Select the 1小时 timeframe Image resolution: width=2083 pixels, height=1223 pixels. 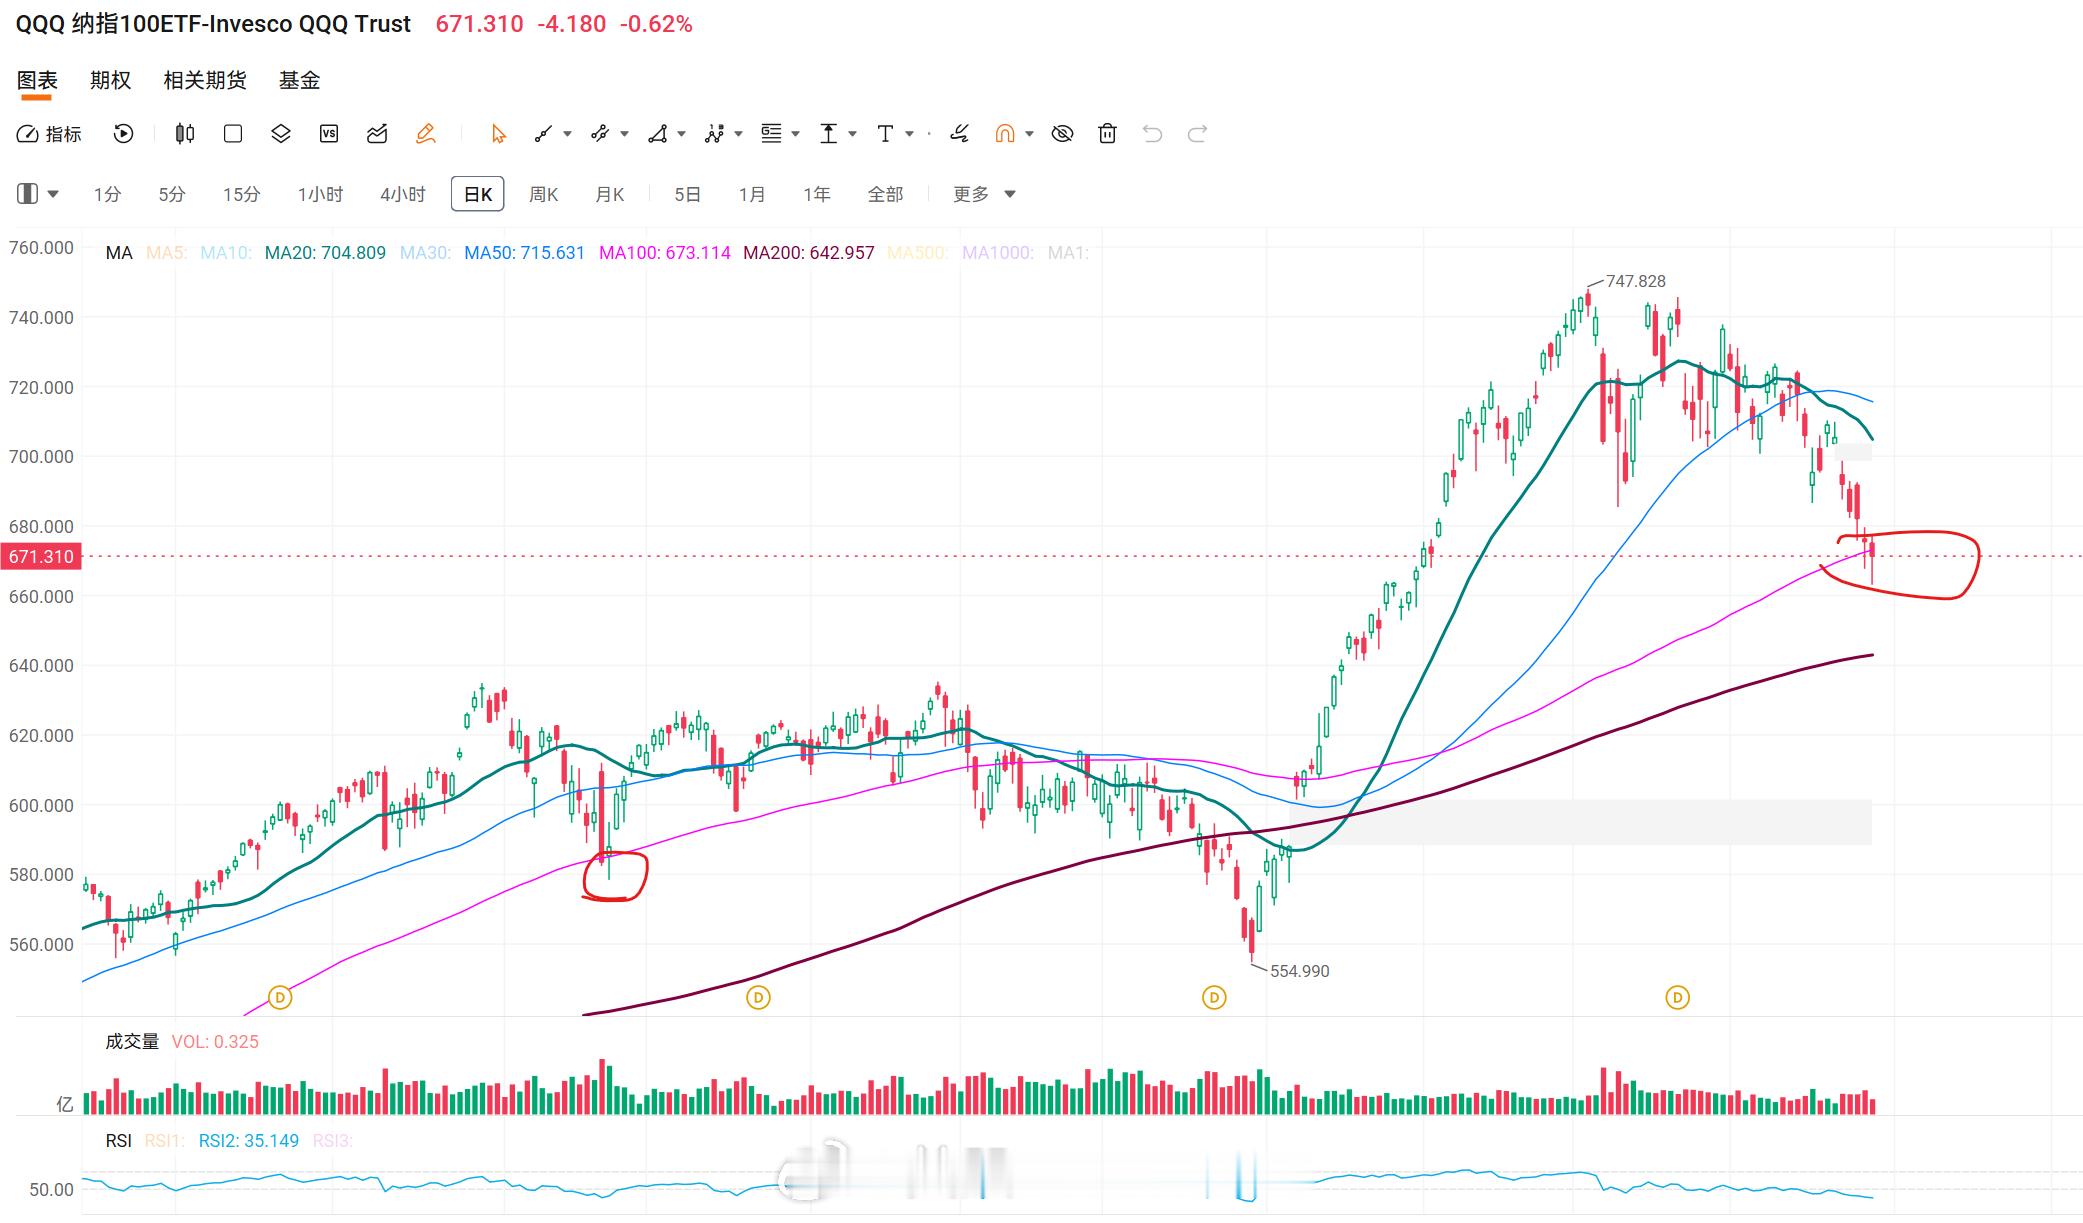coord(320,194)
